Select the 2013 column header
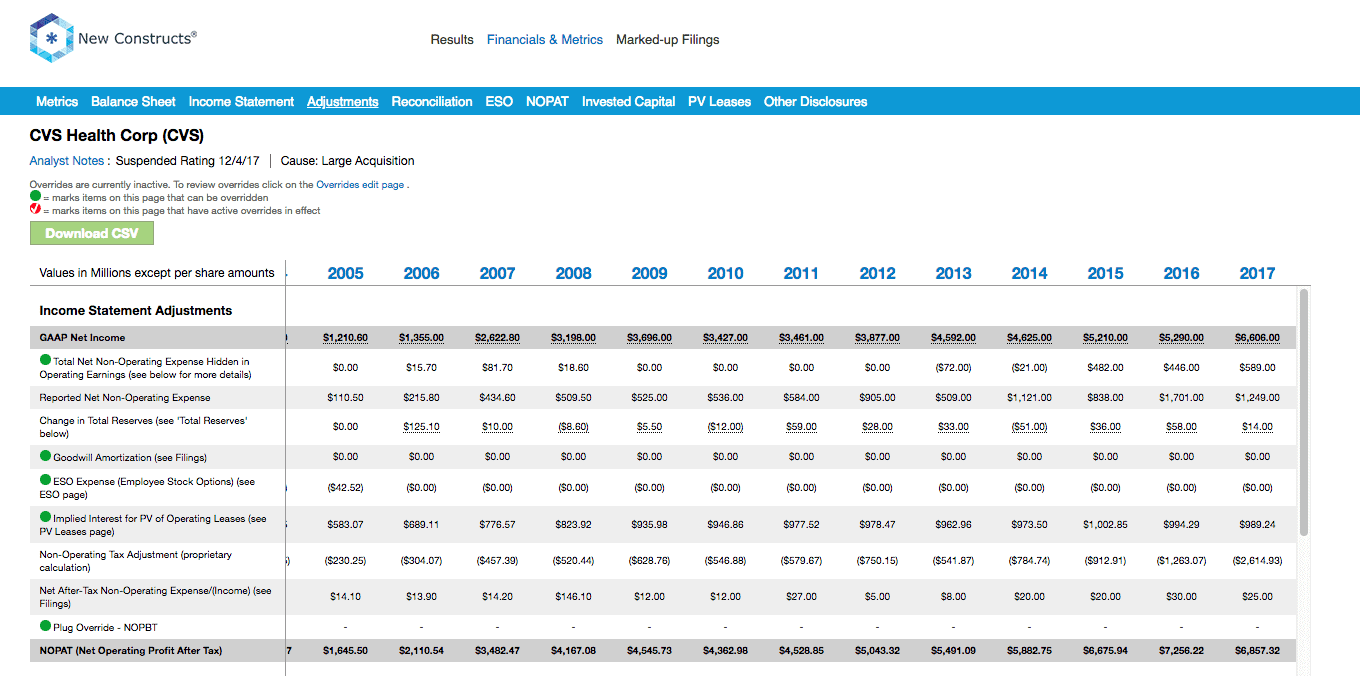 pos(954,273)
